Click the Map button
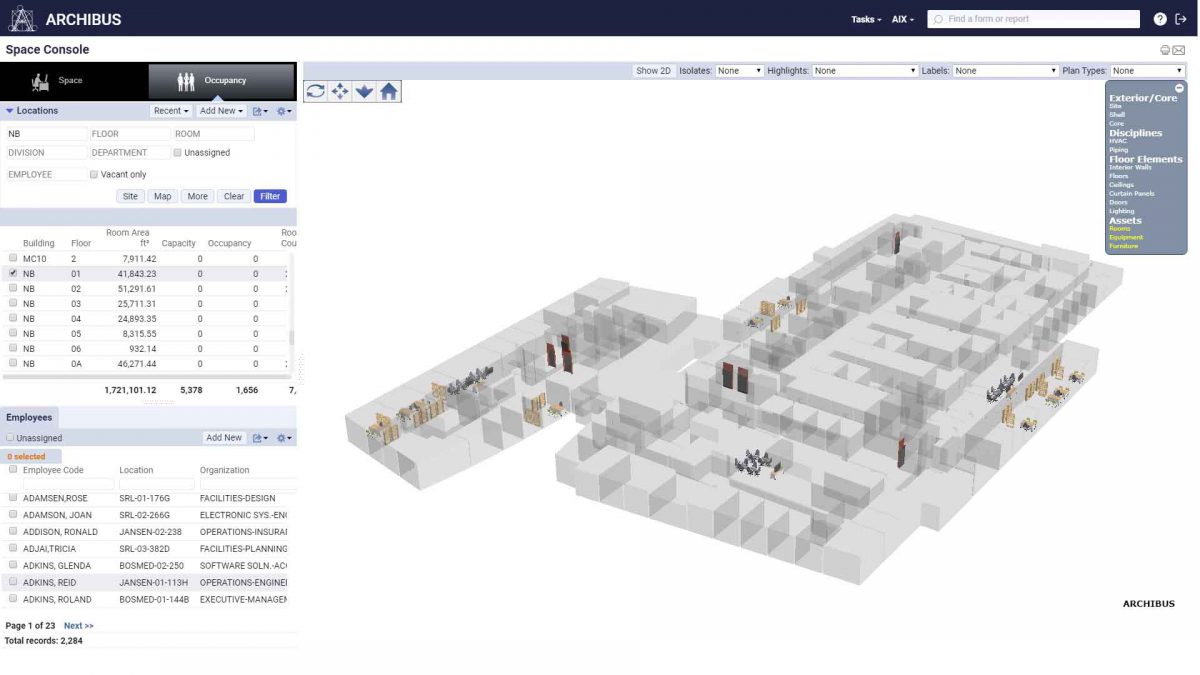Screen dimensions: 1200x675 [162, 196]
